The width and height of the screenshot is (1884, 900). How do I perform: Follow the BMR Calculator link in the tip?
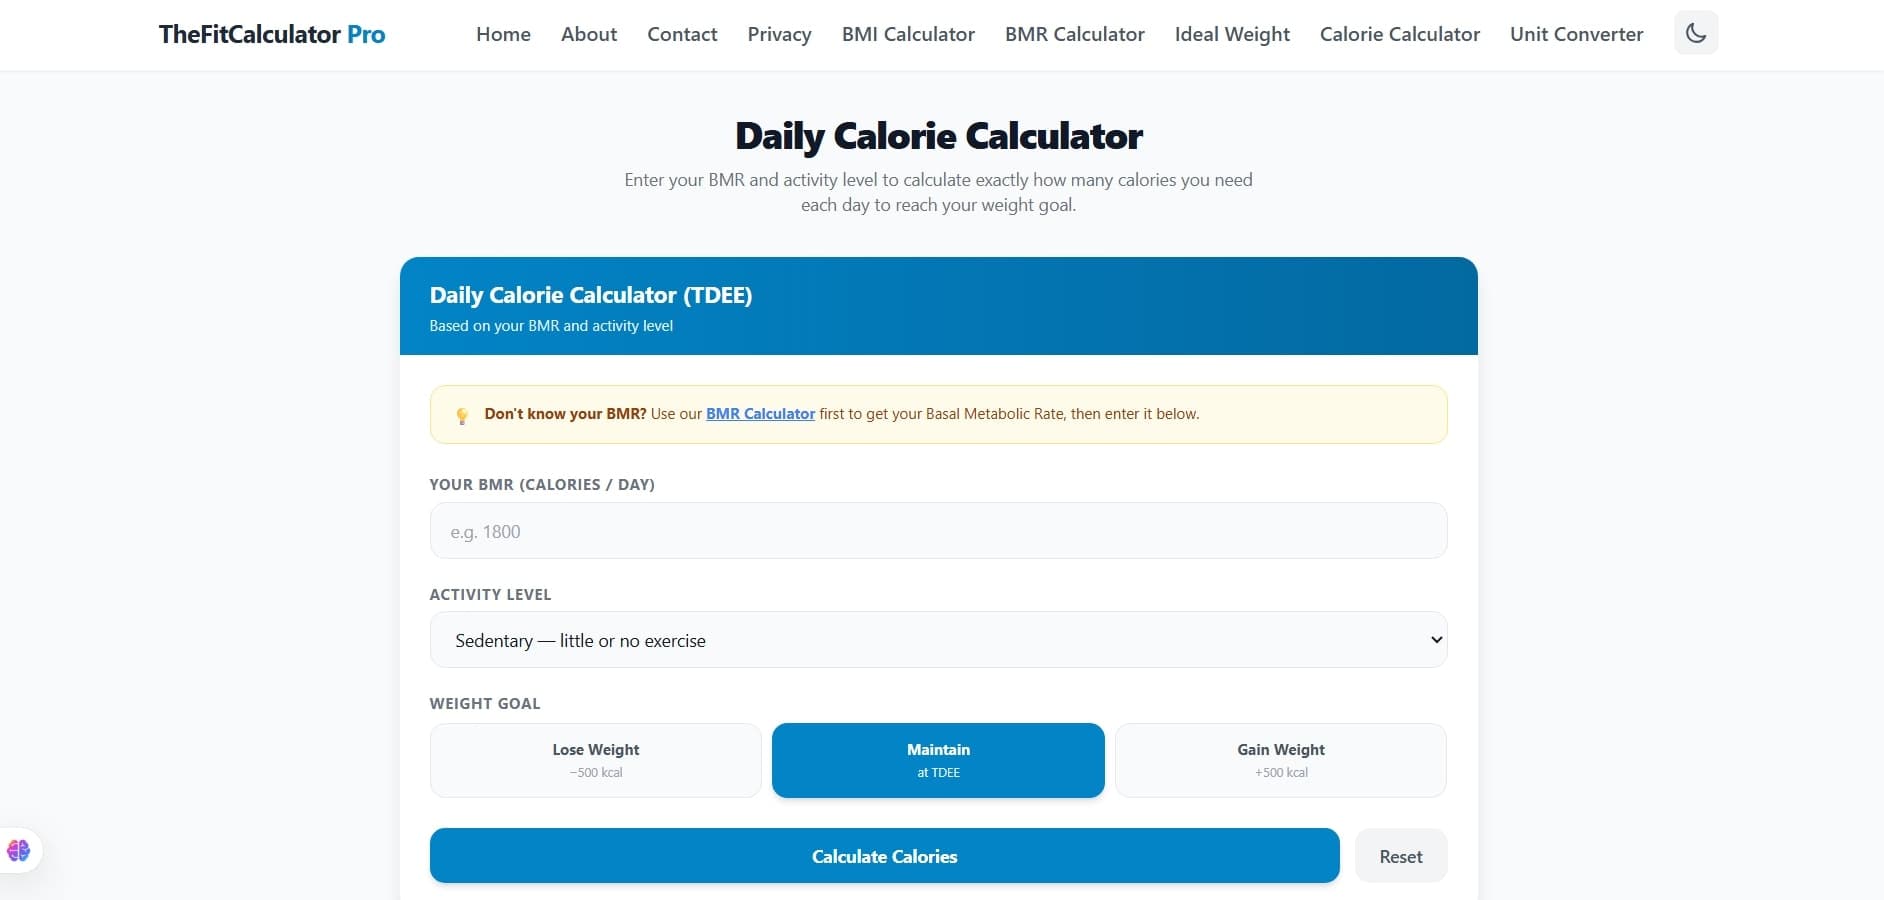[760, 413]
